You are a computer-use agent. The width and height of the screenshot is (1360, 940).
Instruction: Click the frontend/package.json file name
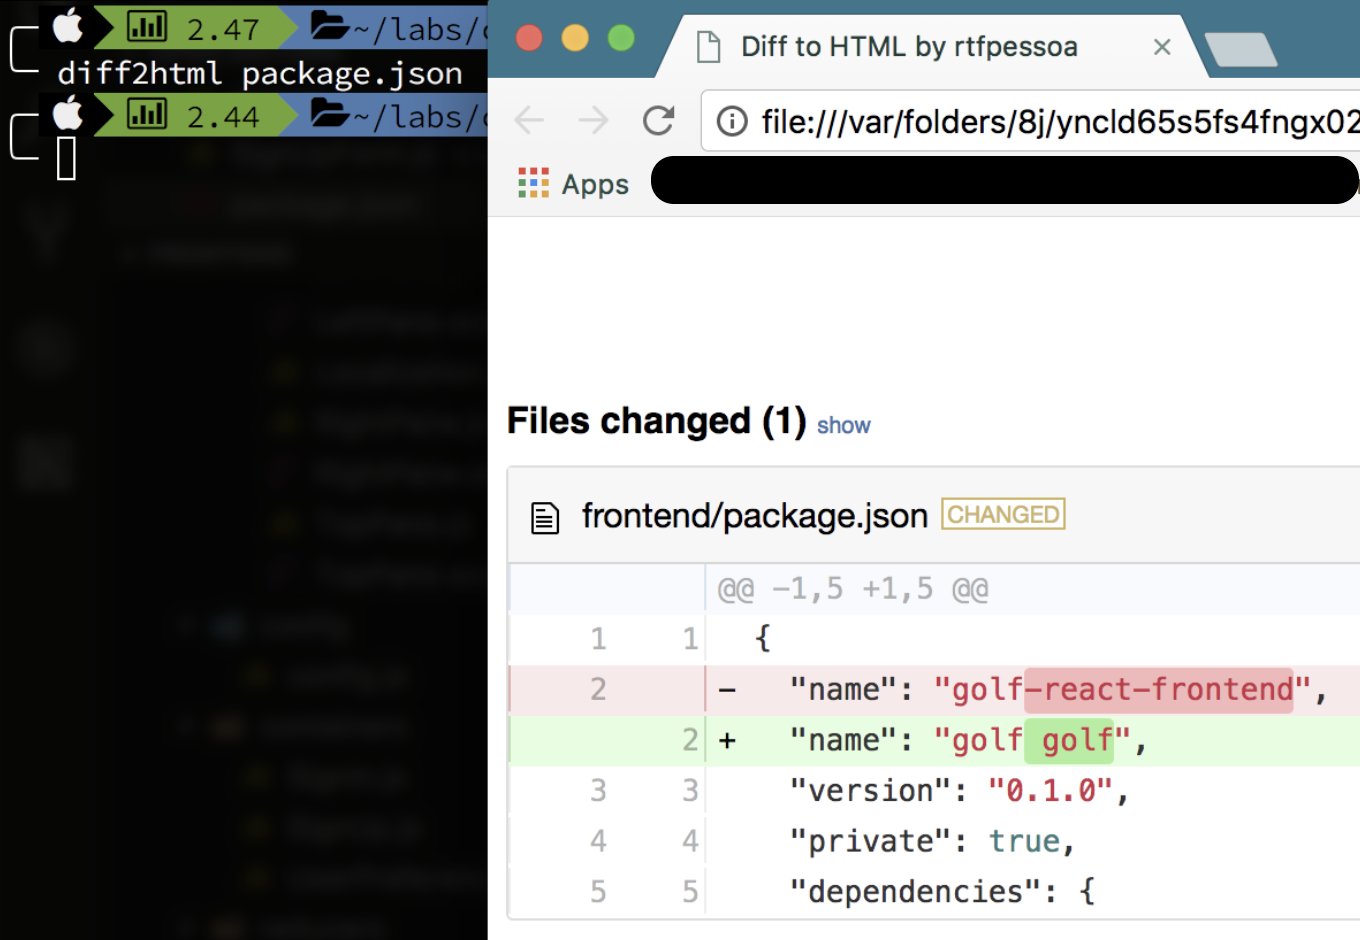pyautogui.click(x=755, y=516)
